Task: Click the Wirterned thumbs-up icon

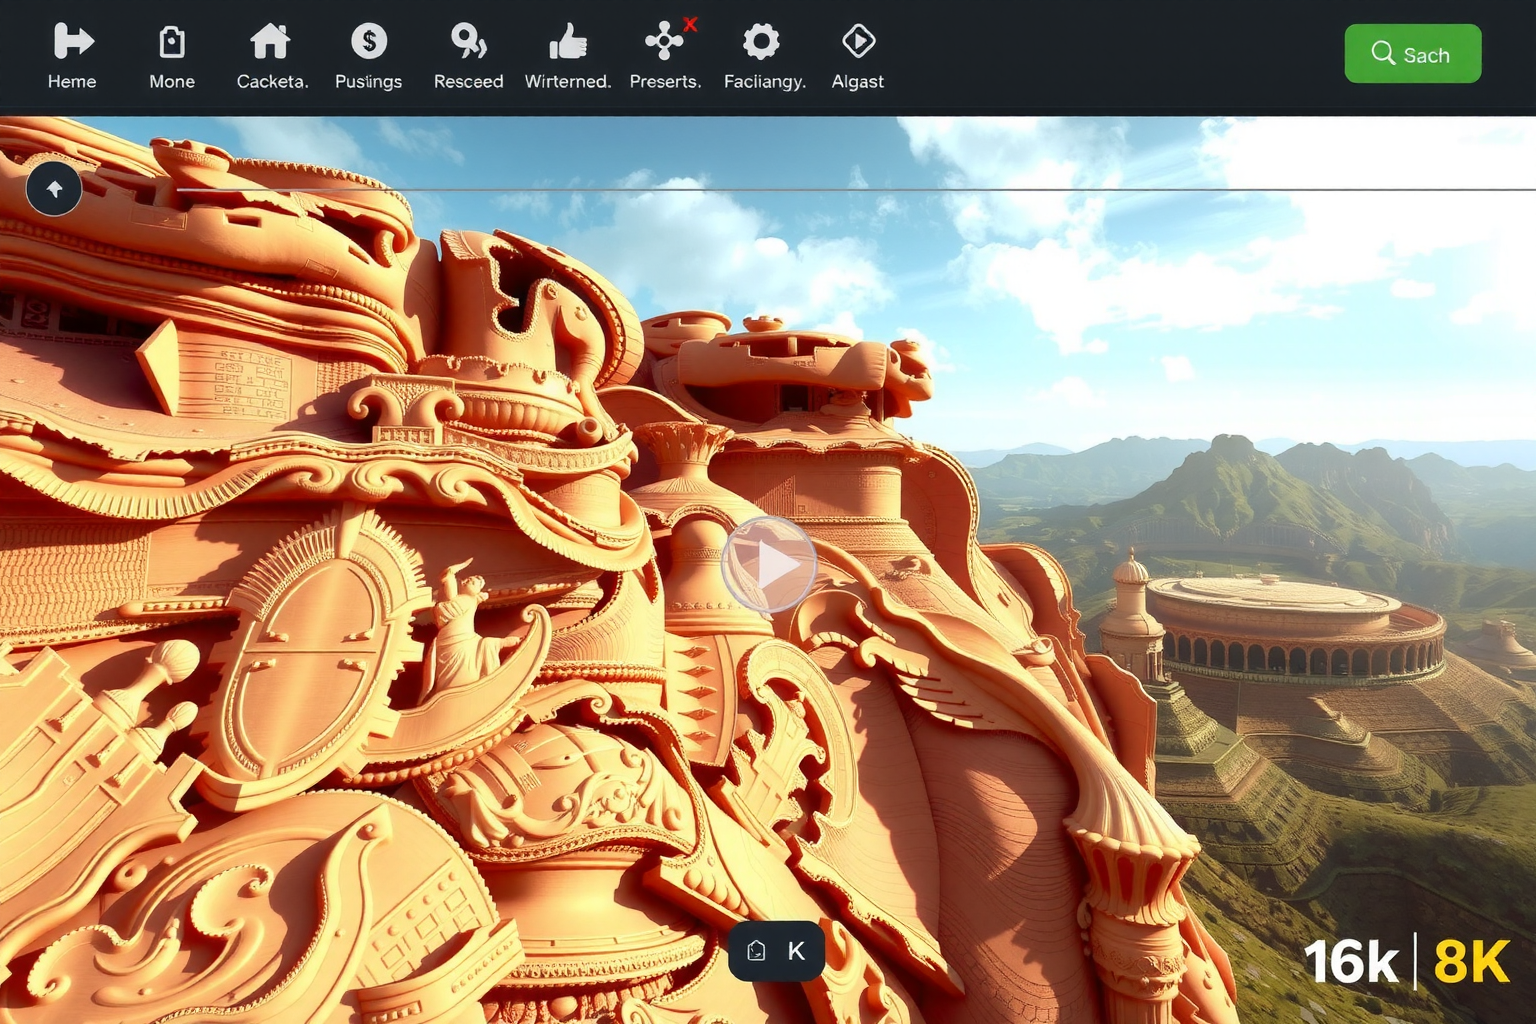Action: click(x=567, y=42)
